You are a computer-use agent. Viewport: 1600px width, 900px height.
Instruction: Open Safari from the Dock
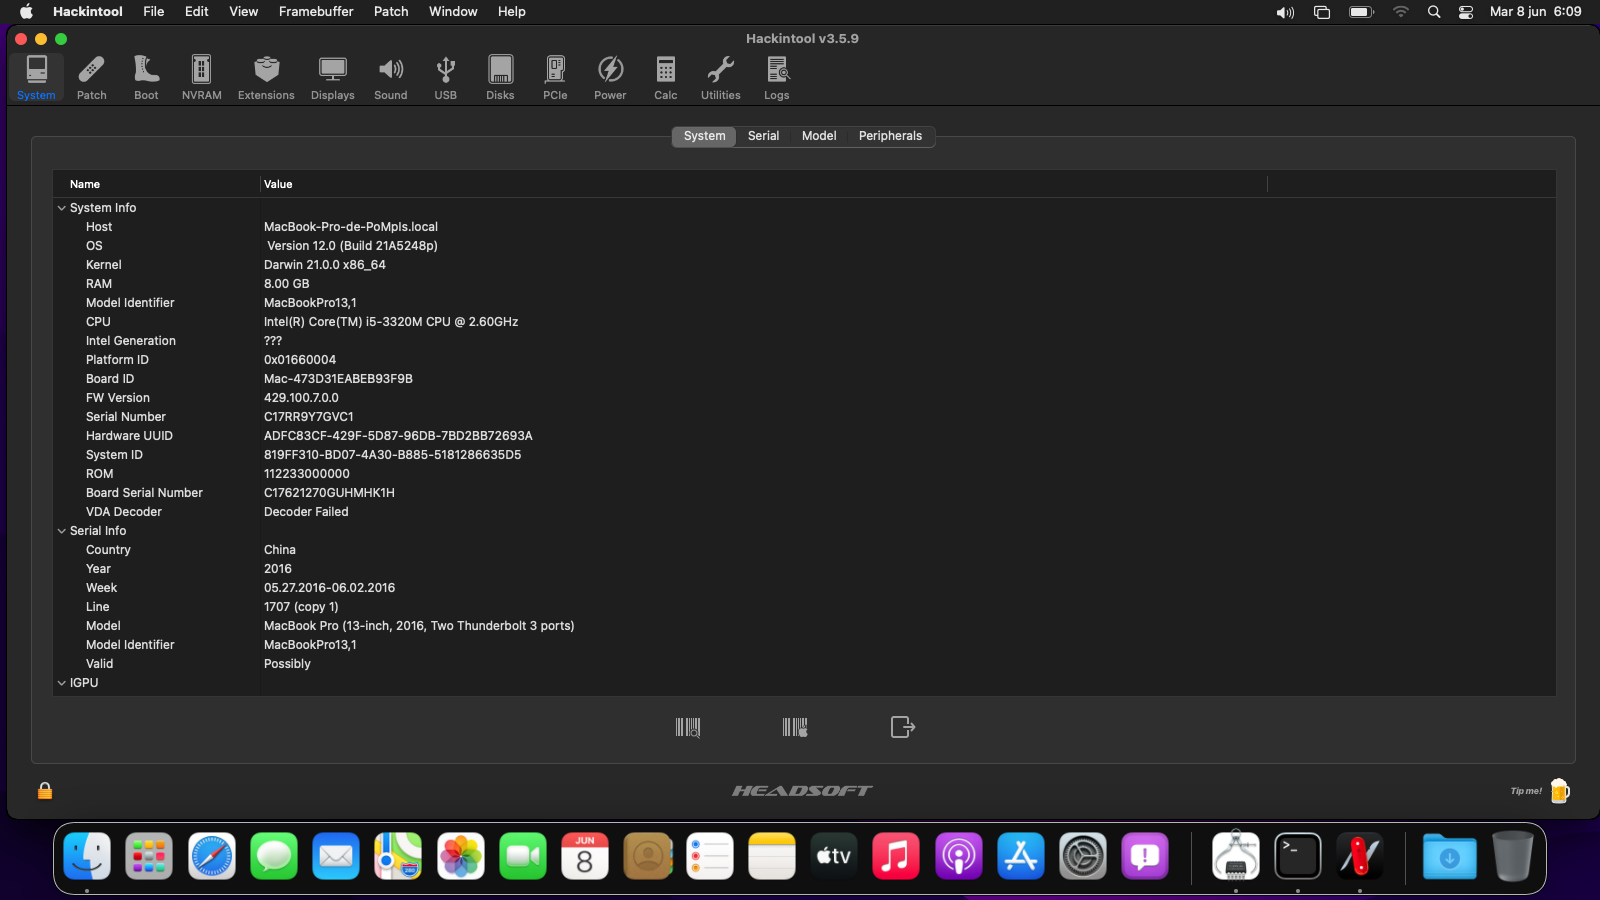211,856
